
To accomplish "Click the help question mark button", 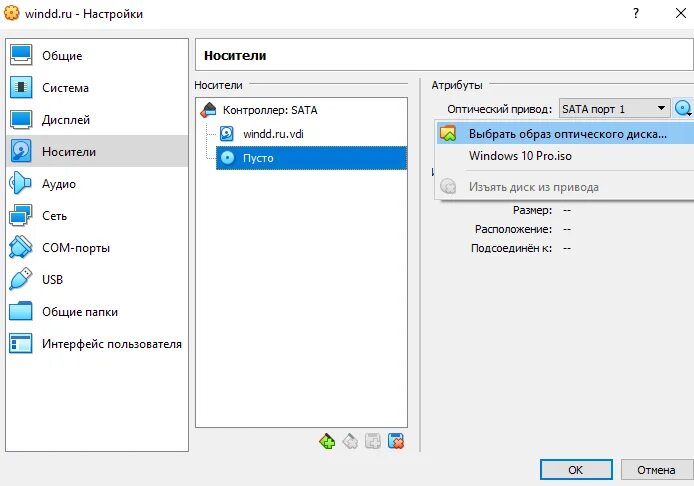I will point(636,13).
